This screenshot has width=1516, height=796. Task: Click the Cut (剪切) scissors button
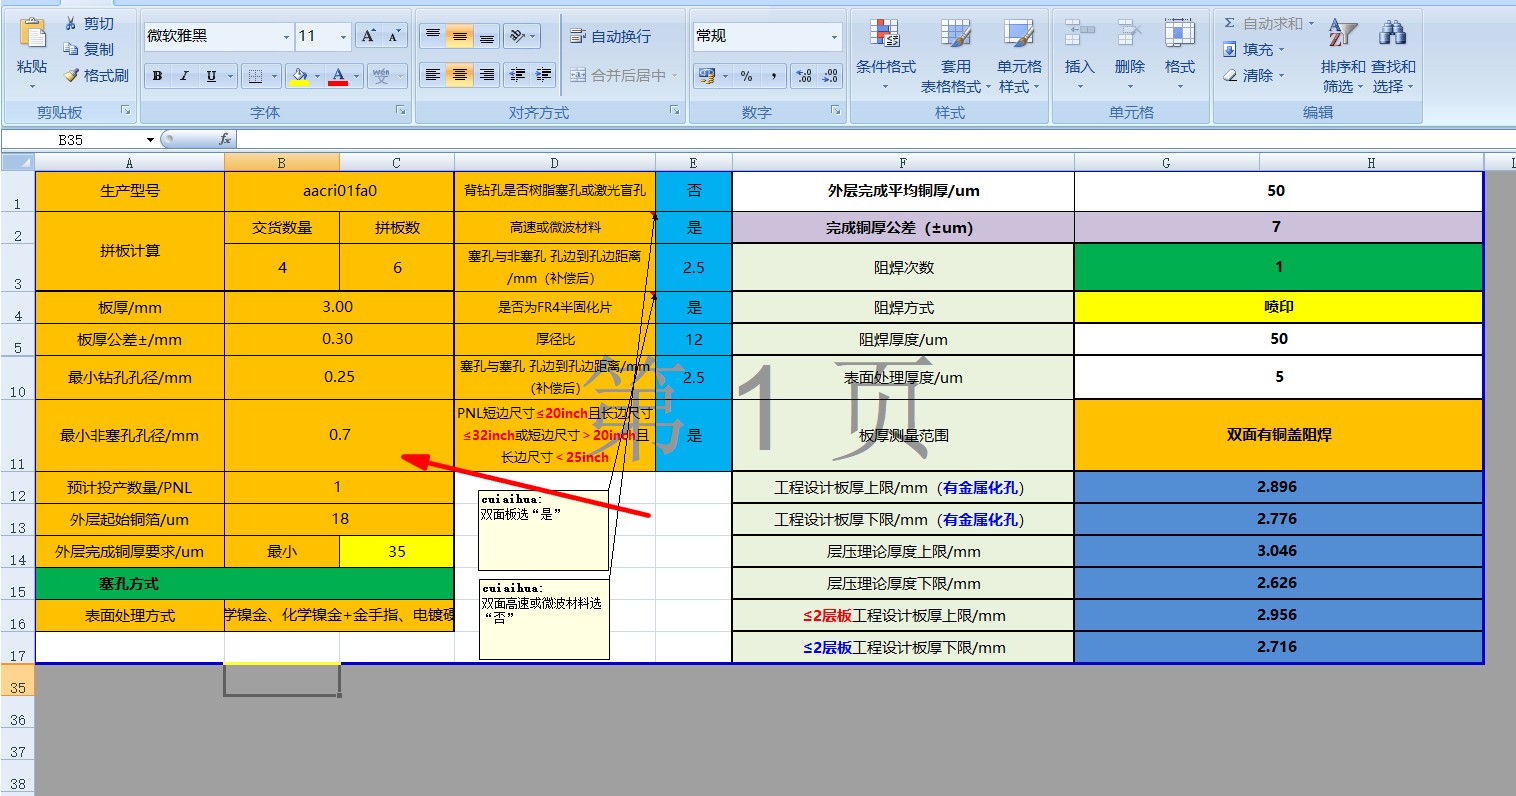[88, 23]
